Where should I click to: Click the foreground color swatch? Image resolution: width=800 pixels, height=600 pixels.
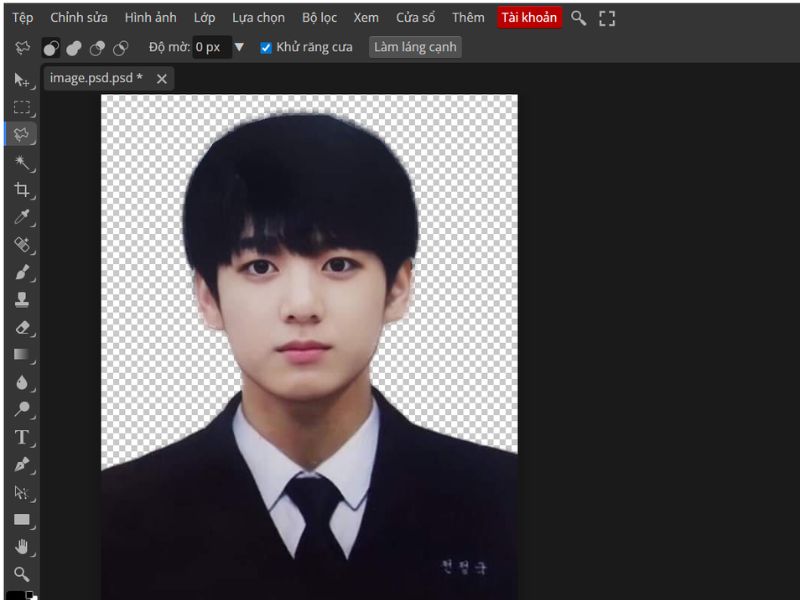pos(14,595)
